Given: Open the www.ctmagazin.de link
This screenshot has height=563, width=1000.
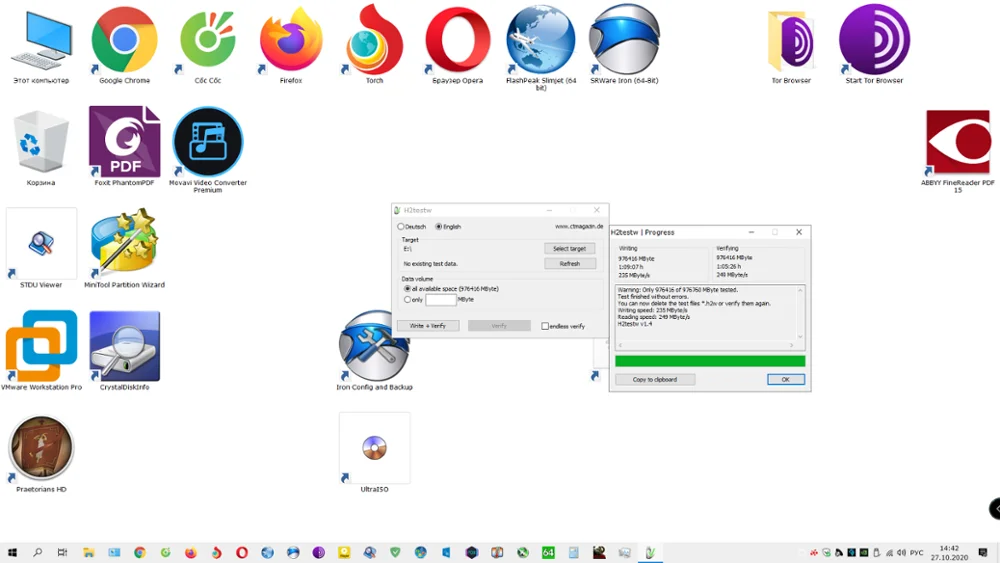Looking at the screenshot, I should point(578,226).
